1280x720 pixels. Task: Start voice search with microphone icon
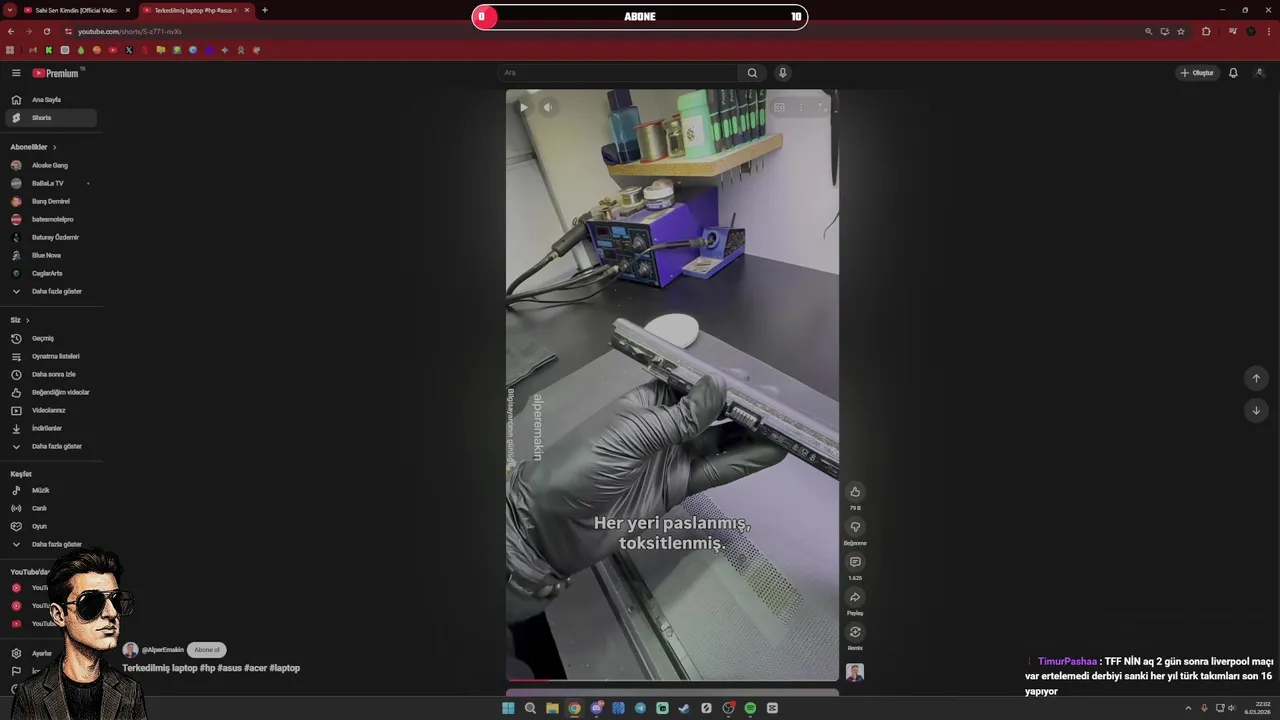tap(783, 73)
